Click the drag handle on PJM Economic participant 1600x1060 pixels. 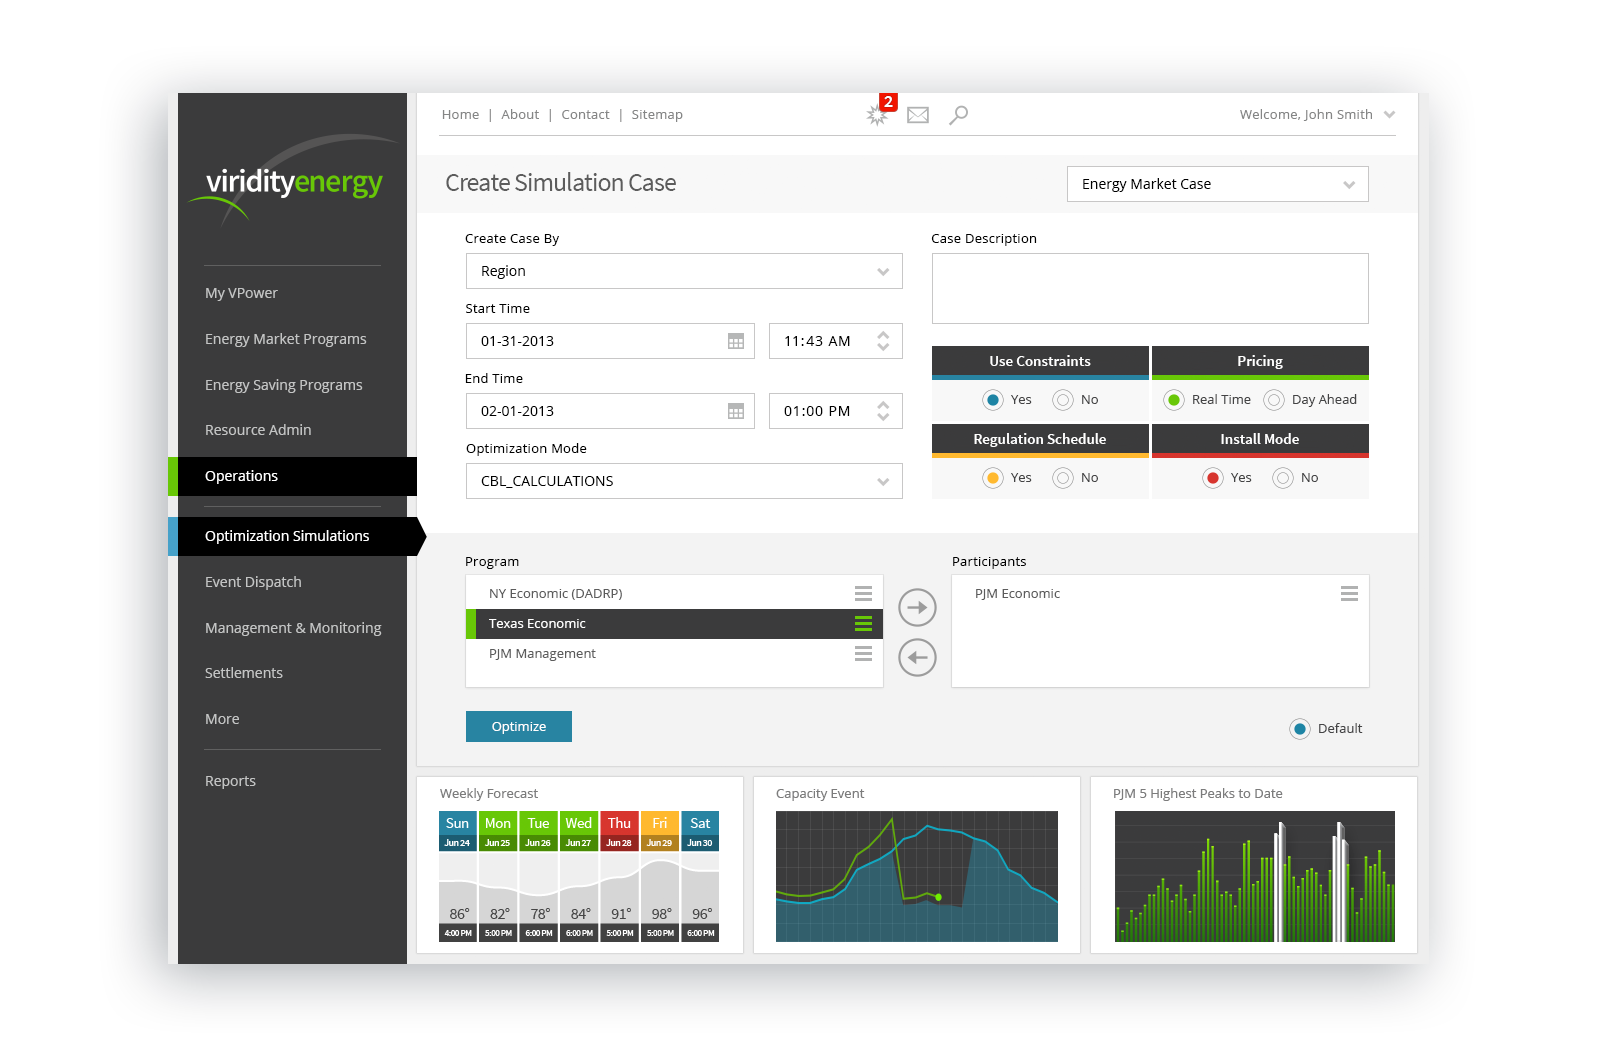1349,593
